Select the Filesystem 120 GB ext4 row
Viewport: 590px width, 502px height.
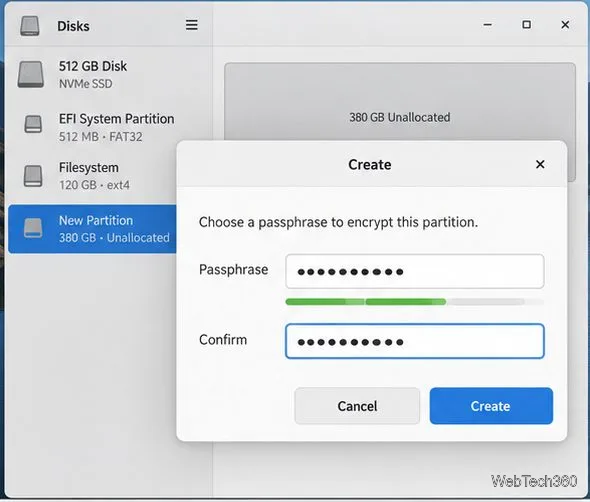(x=92, y=176)
